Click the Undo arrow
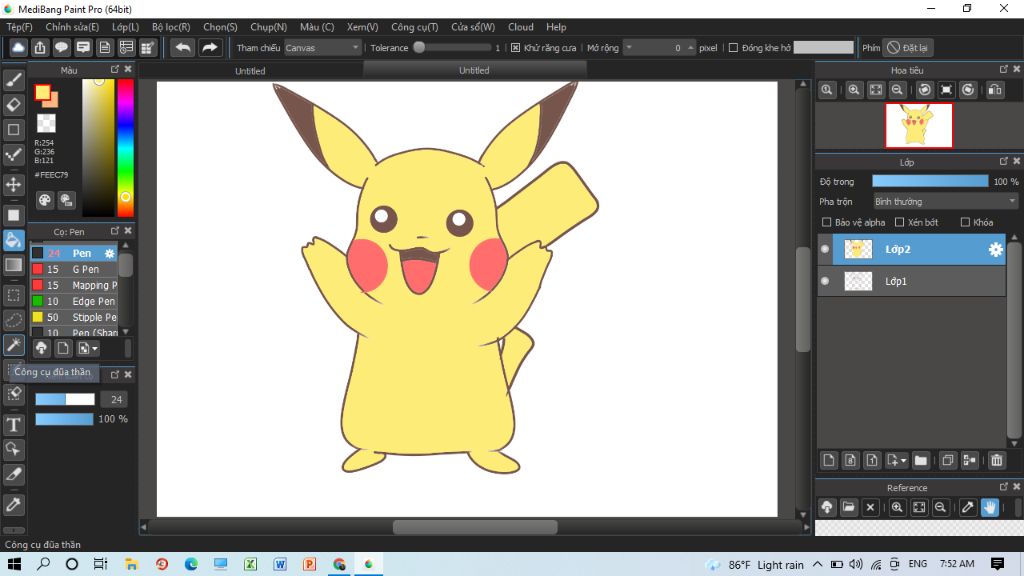 tap(183, 48)
